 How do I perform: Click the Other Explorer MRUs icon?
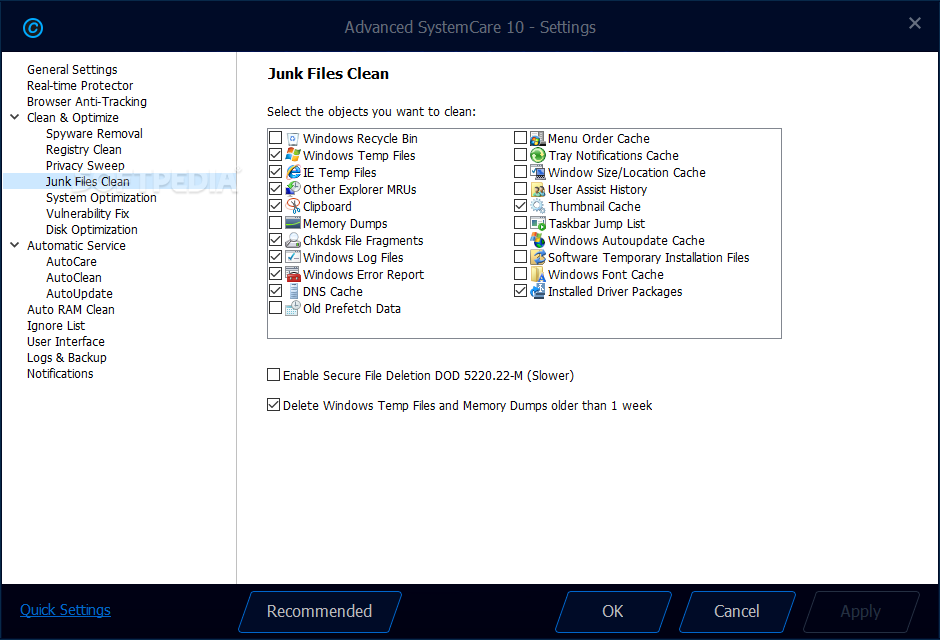coord(293,189)
